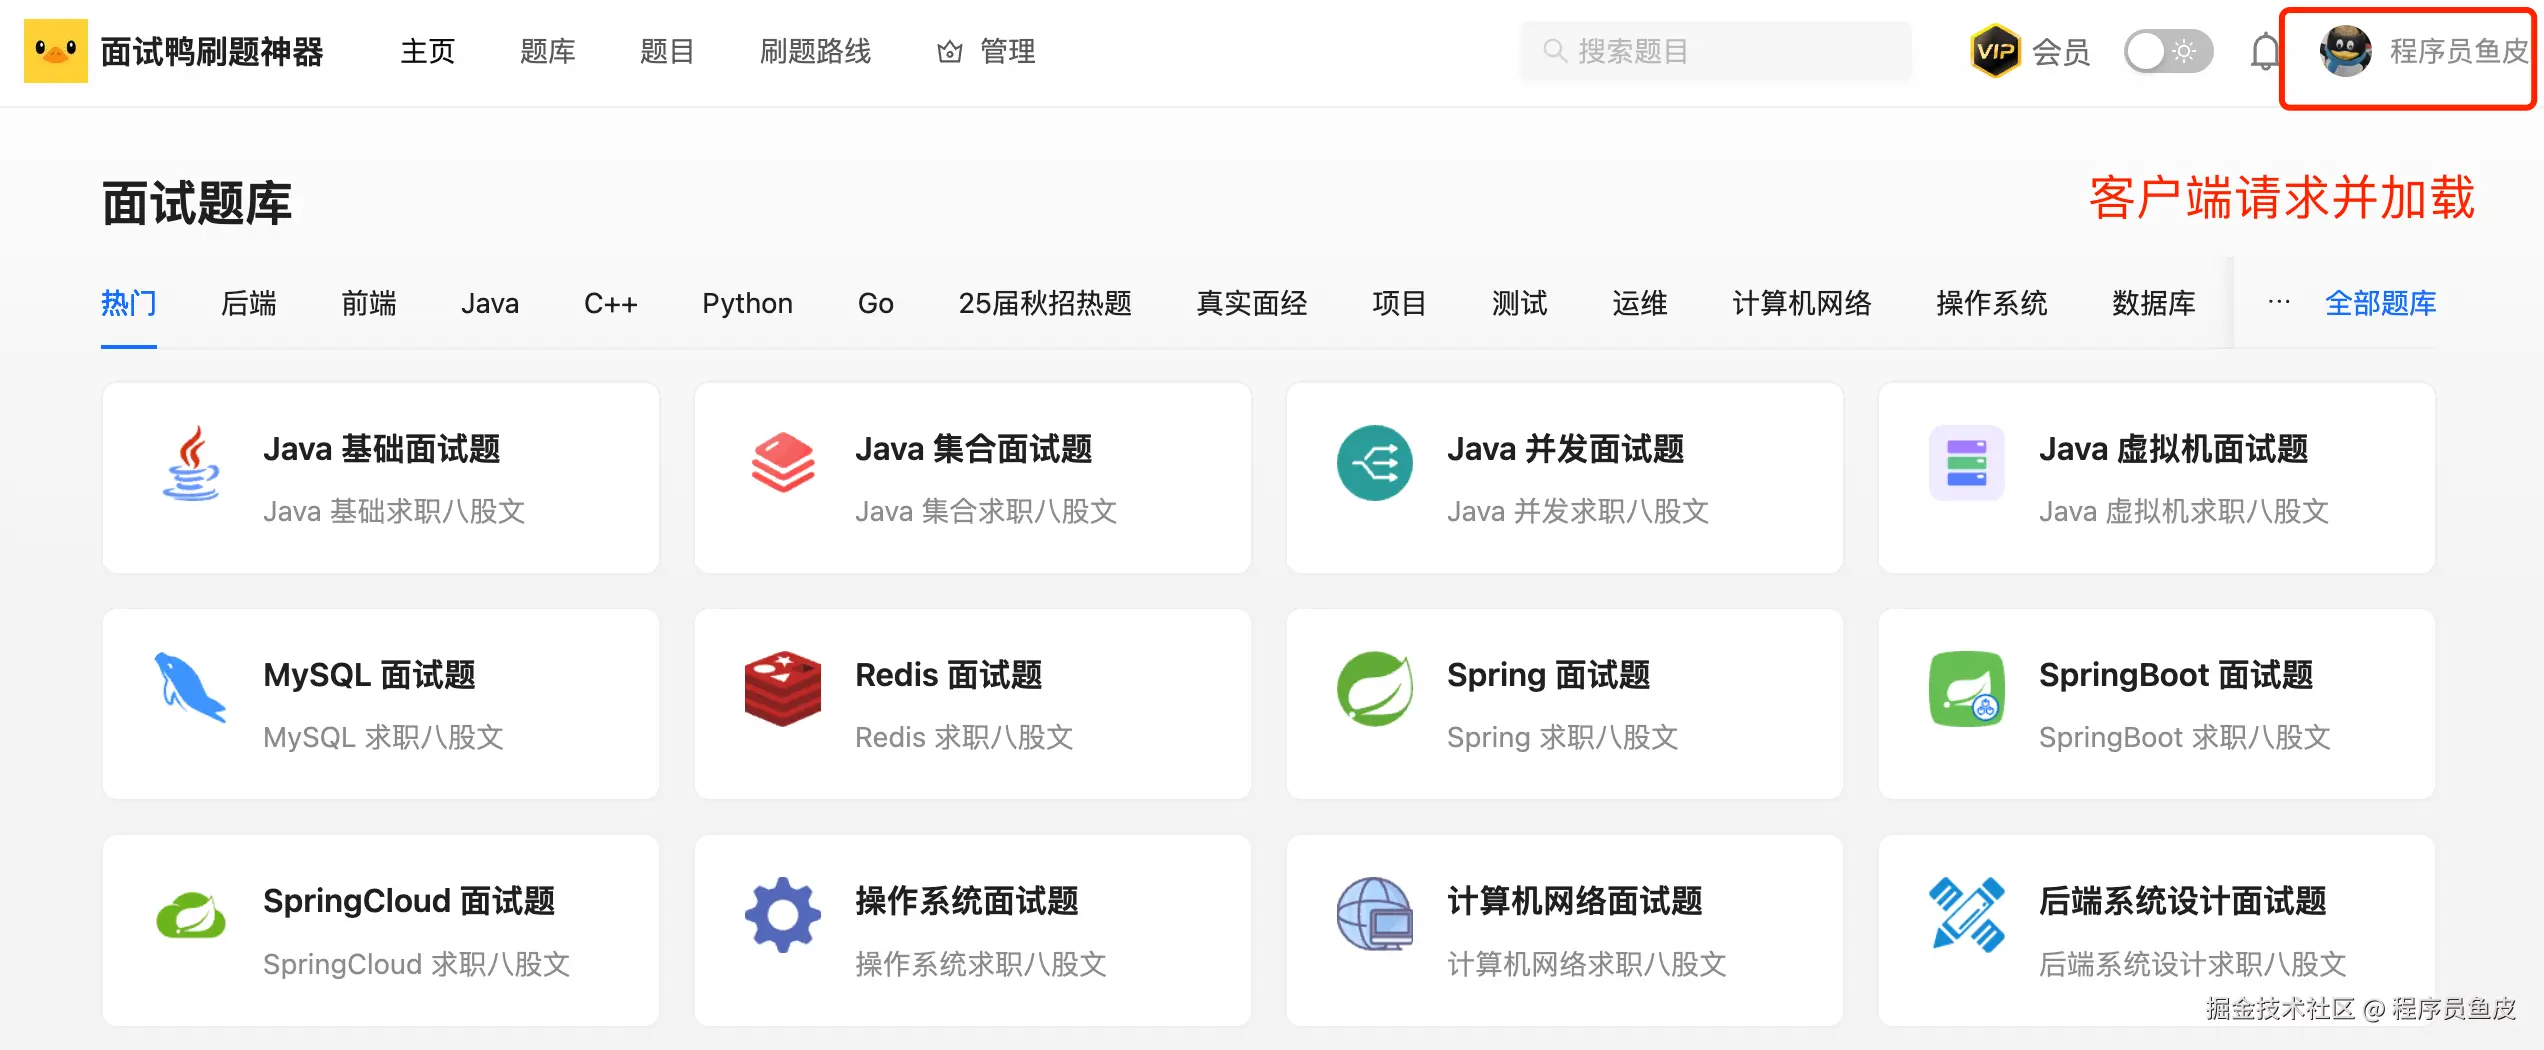Open the notification bell icon
Viewport: 2544px width, 1050px height.
[2265, 51]
